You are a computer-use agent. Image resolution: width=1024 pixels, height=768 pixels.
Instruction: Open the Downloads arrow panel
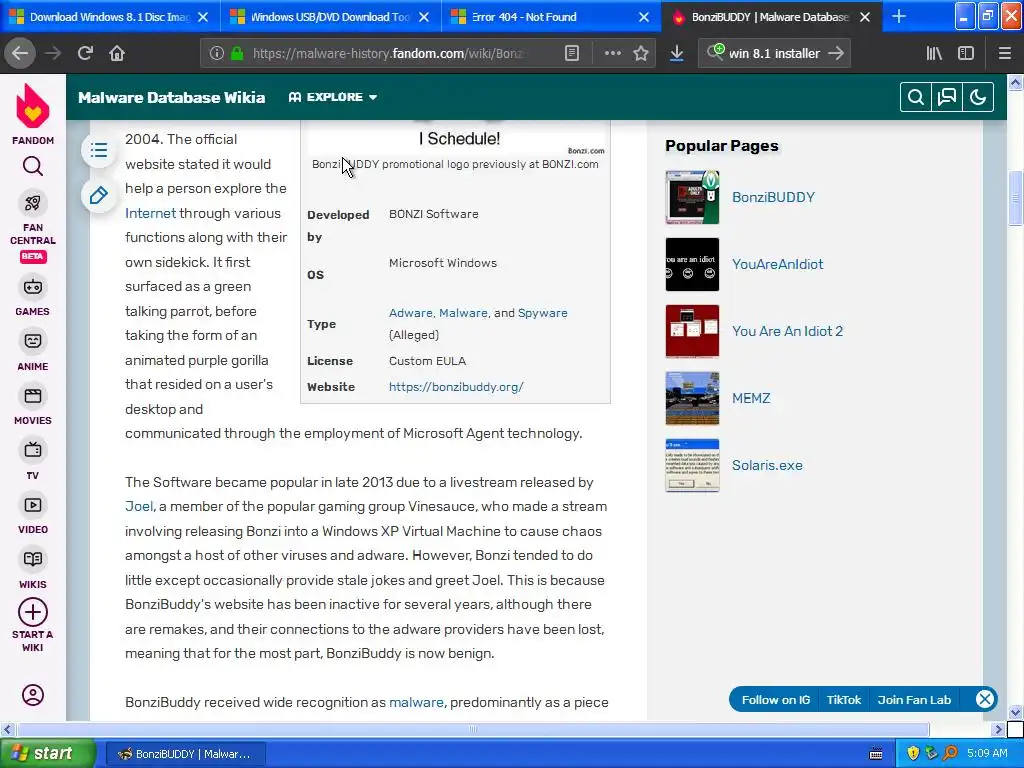pos(677,53)
